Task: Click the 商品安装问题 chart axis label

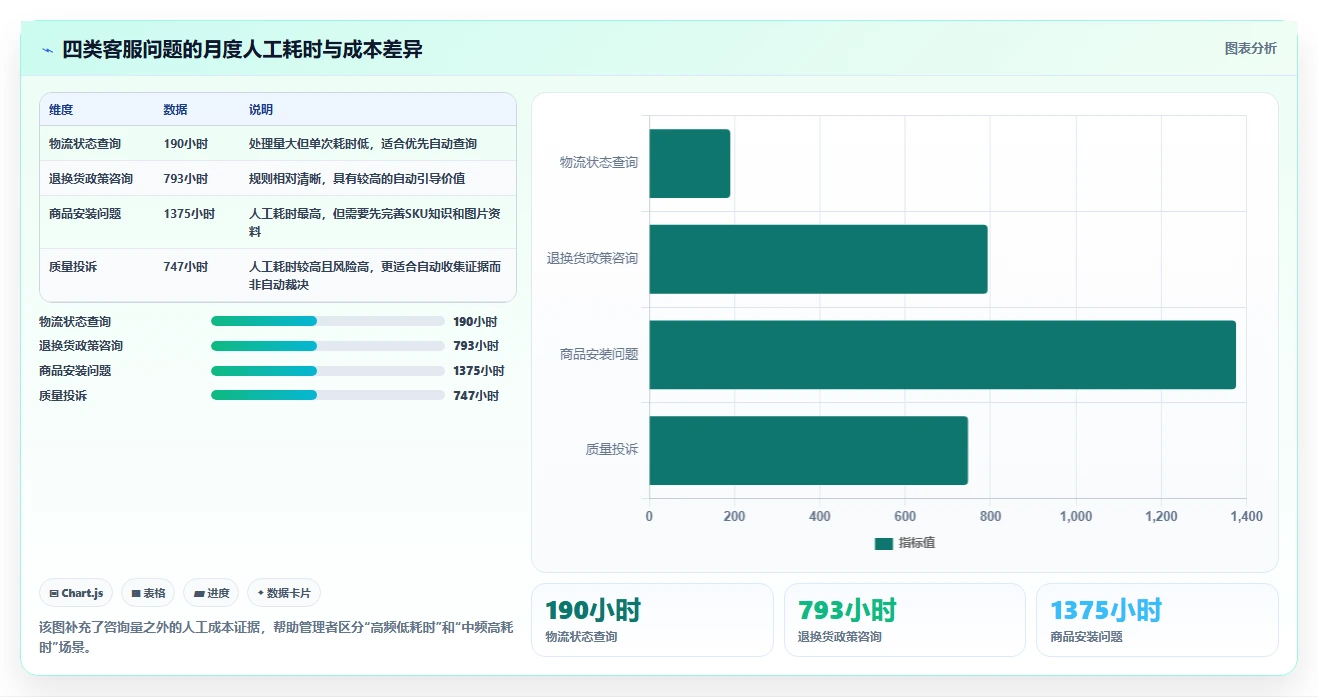Action: click(x=599, y=355)
